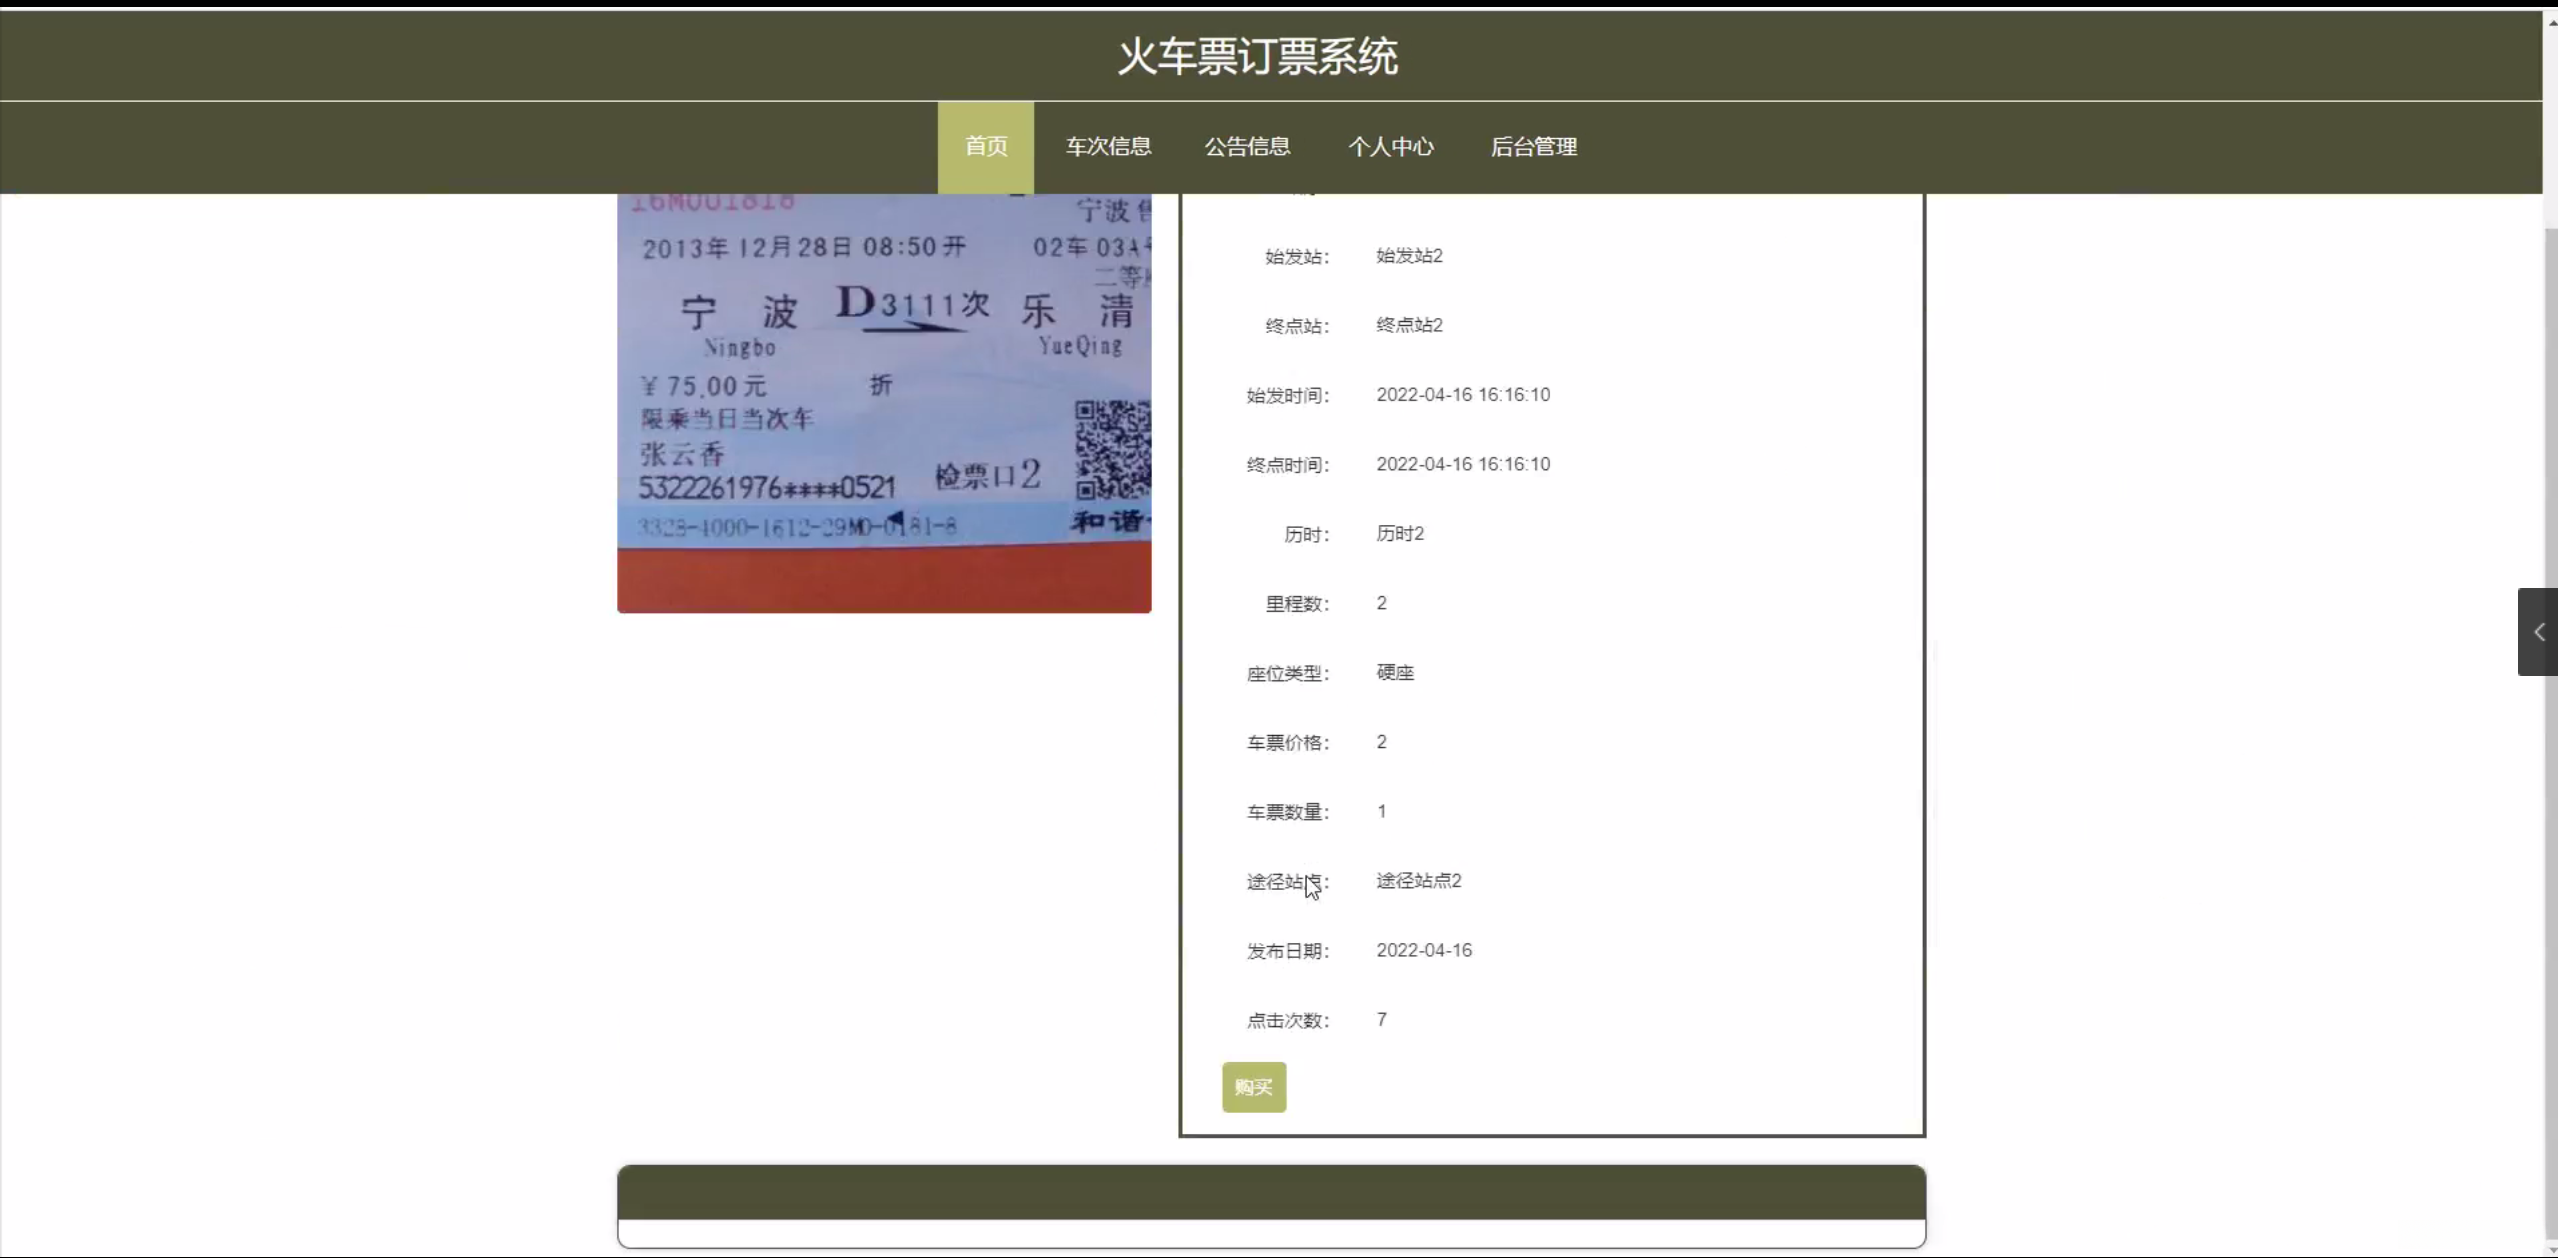The image size is (2558, 1258).
Task: Expand the collapsed side panel chevron
Action: pos(2537,632)
